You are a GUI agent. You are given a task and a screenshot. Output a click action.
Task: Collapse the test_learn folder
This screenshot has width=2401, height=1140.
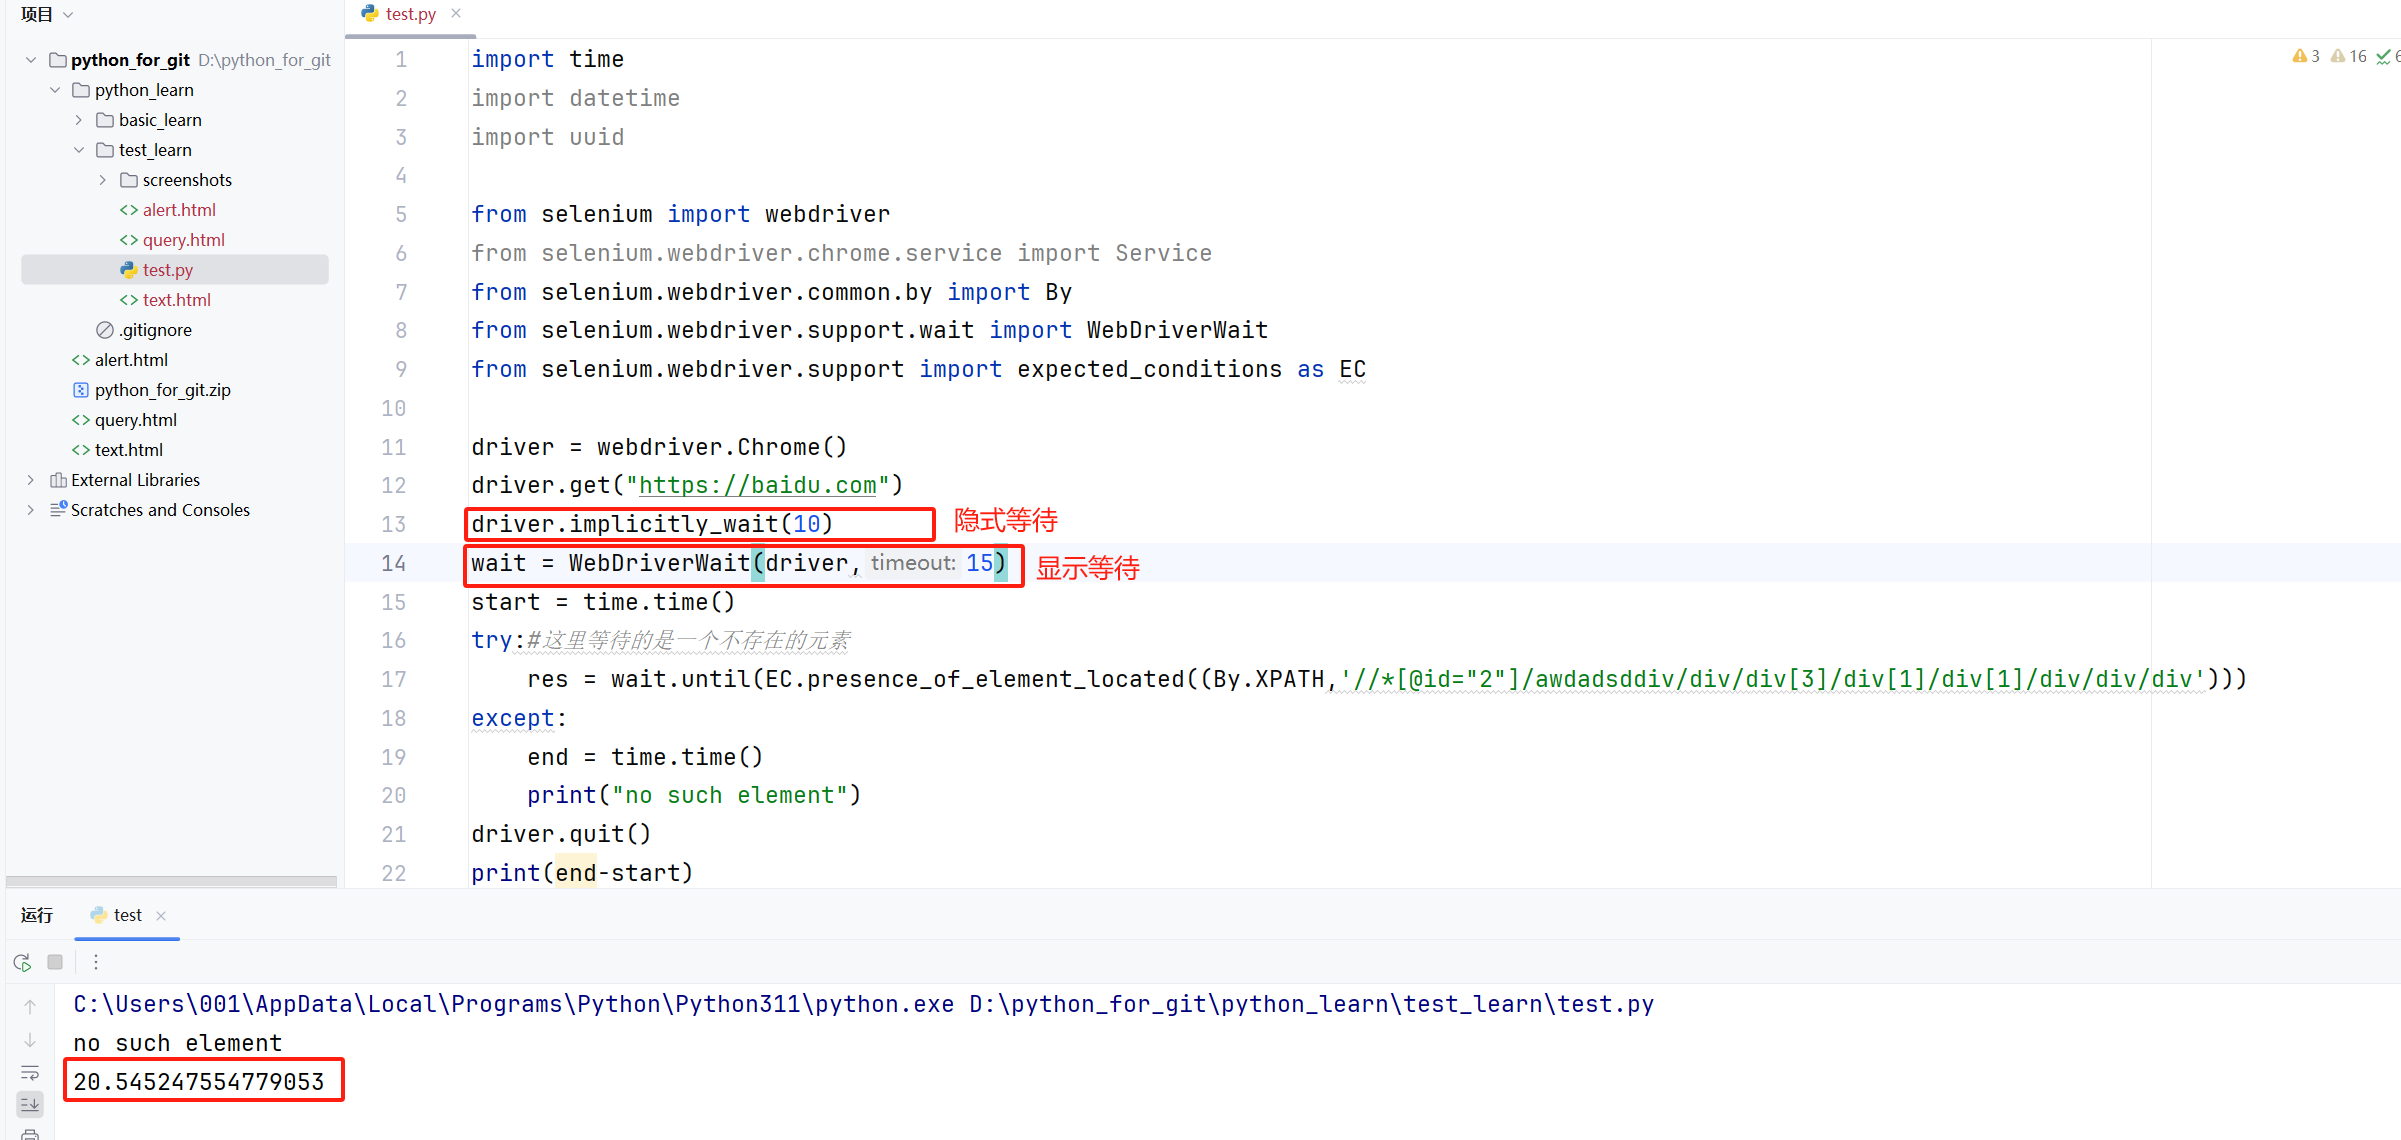(79, 150)
